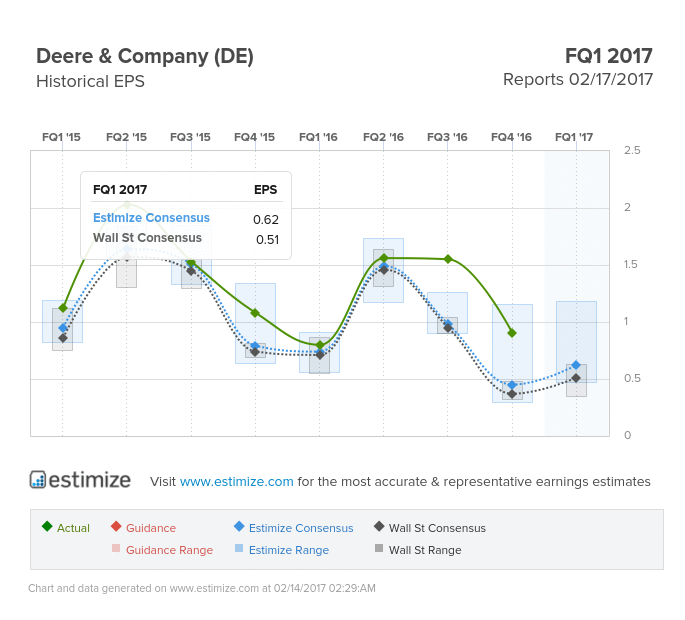The height and width of the screenshot is (620, 685).
Task: Select the FQ3 '15 axis label
Action: point(190,137)
